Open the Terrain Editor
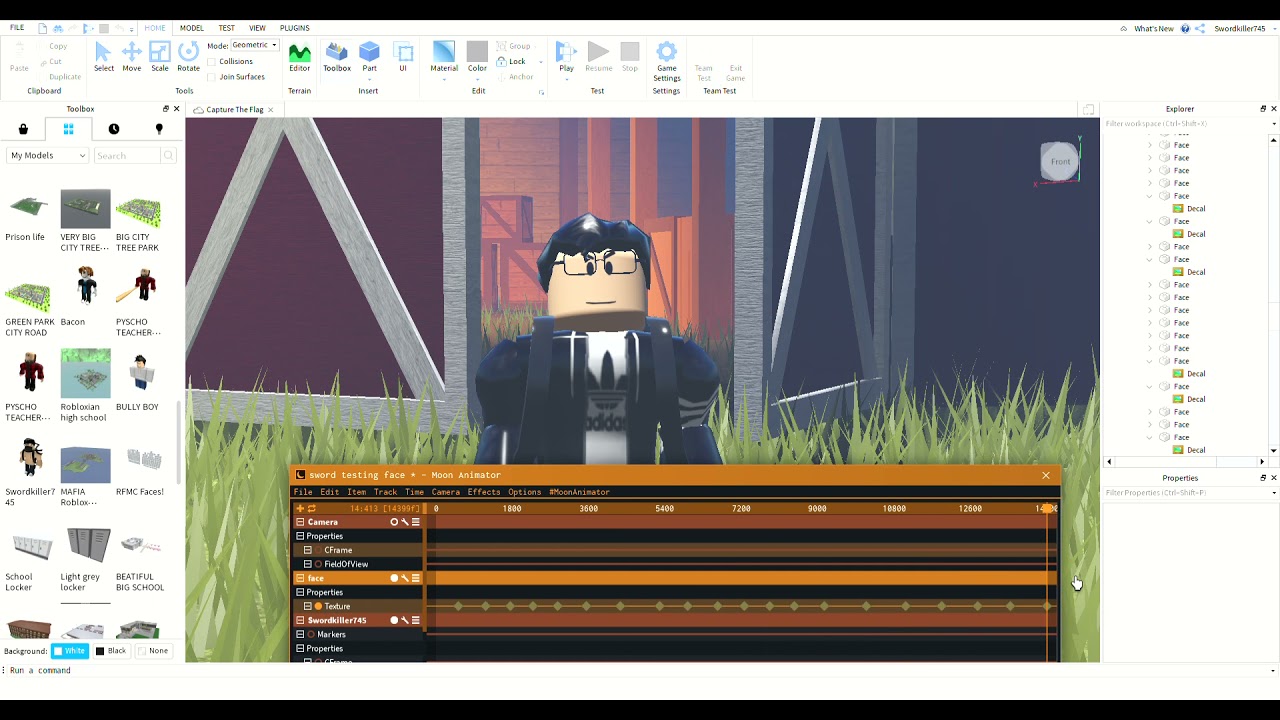Screen dimensions: 1280x720 click(300, 57)
